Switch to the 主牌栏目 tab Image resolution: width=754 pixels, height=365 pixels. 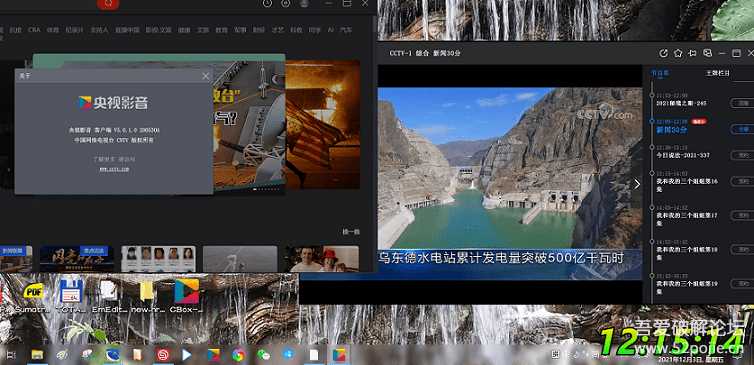(x=717, y=73)
